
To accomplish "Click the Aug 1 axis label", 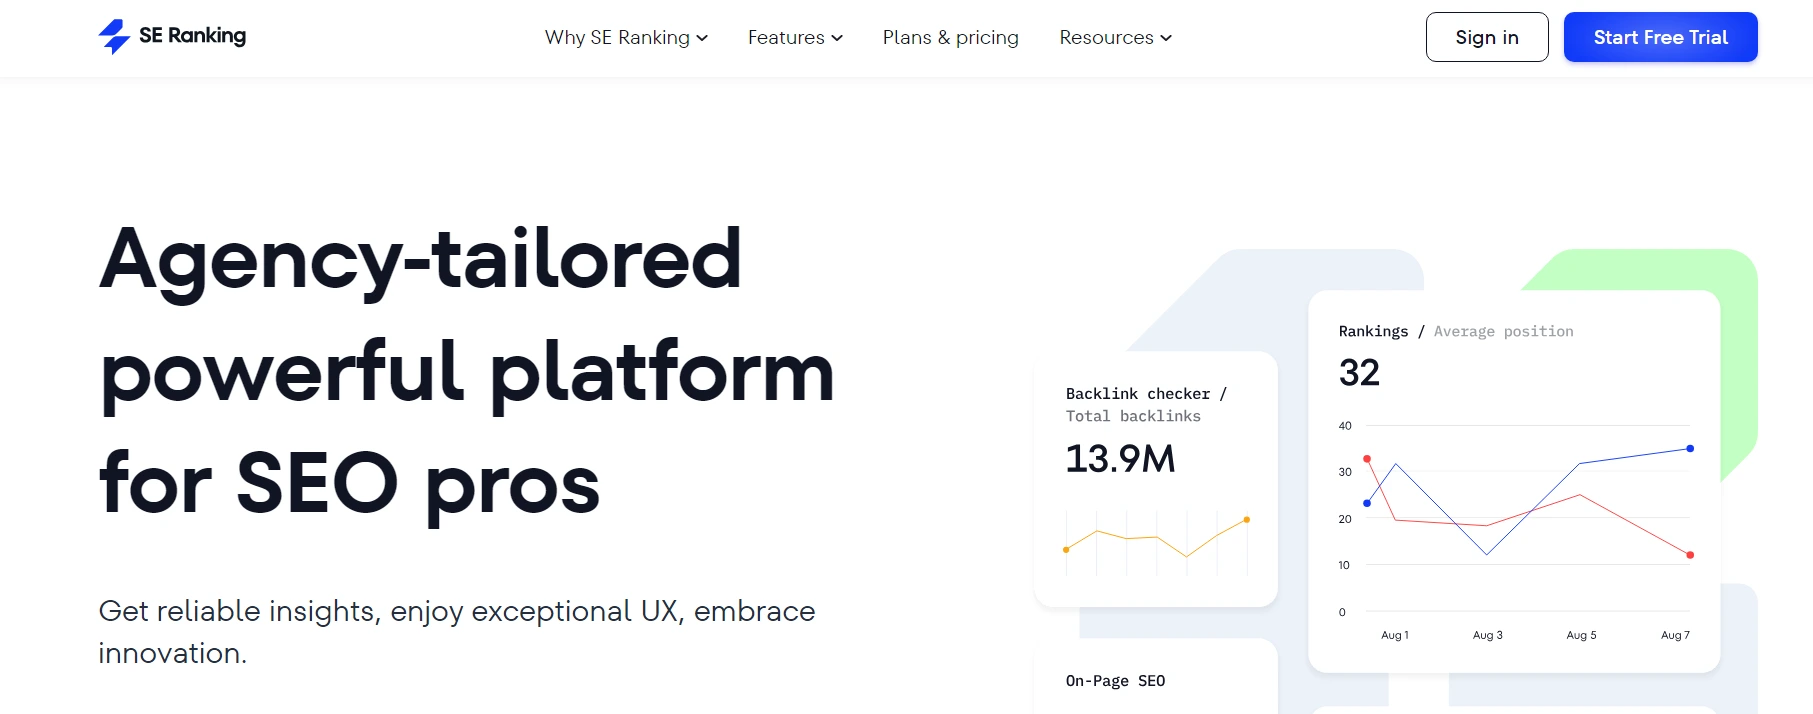I will (x=1394, y=635).
